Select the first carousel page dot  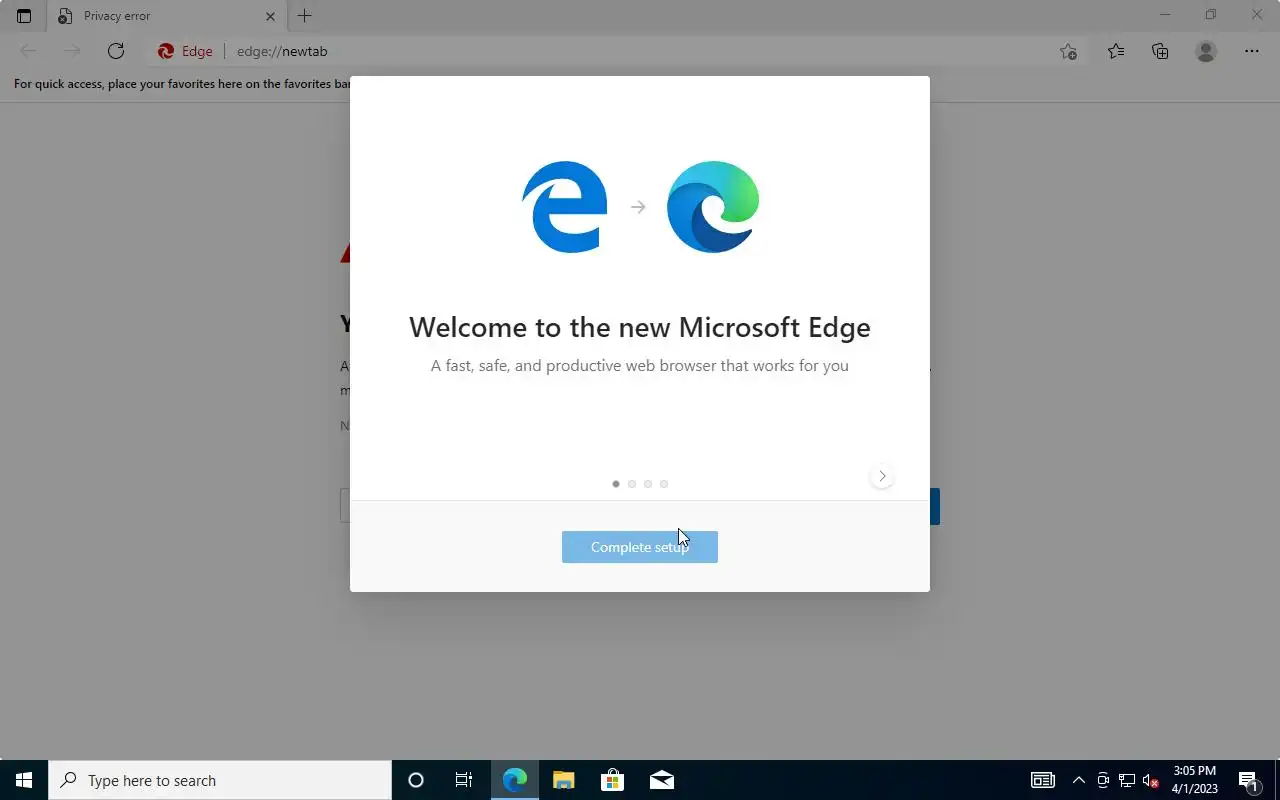615,484
